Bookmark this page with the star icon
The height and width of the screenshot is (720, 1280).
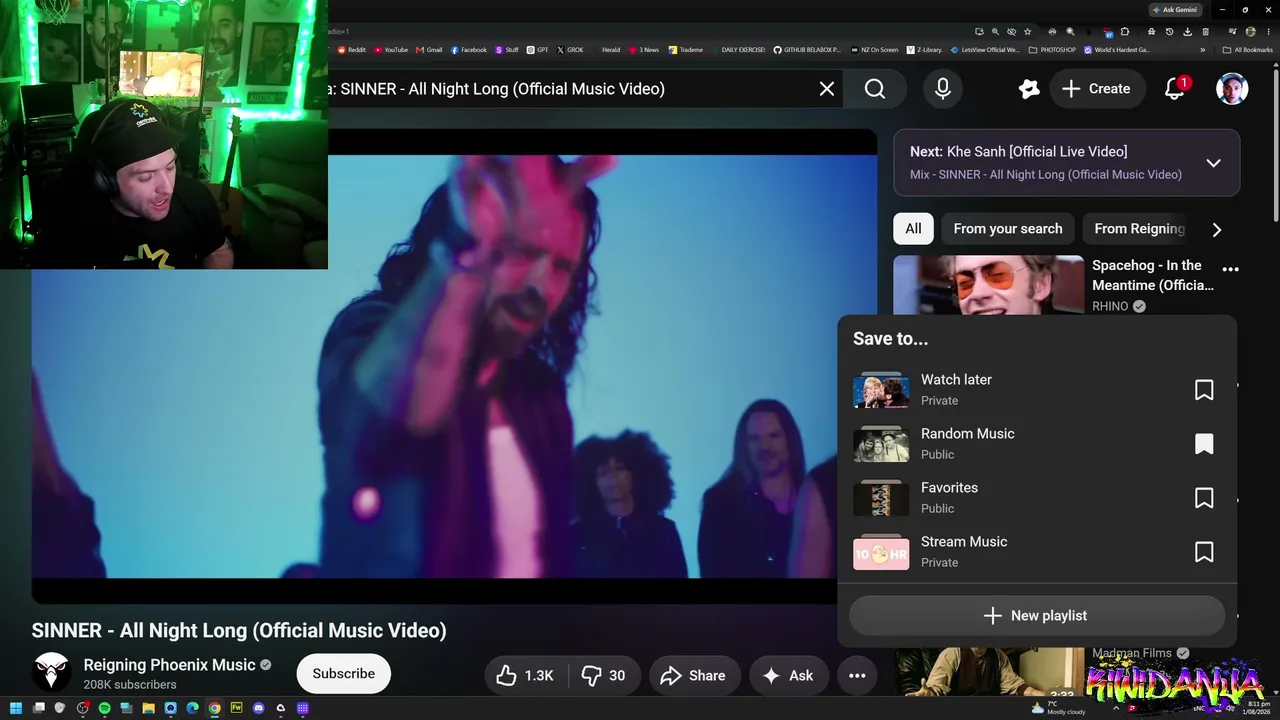pyautogui.click(x=1028, y=32)
